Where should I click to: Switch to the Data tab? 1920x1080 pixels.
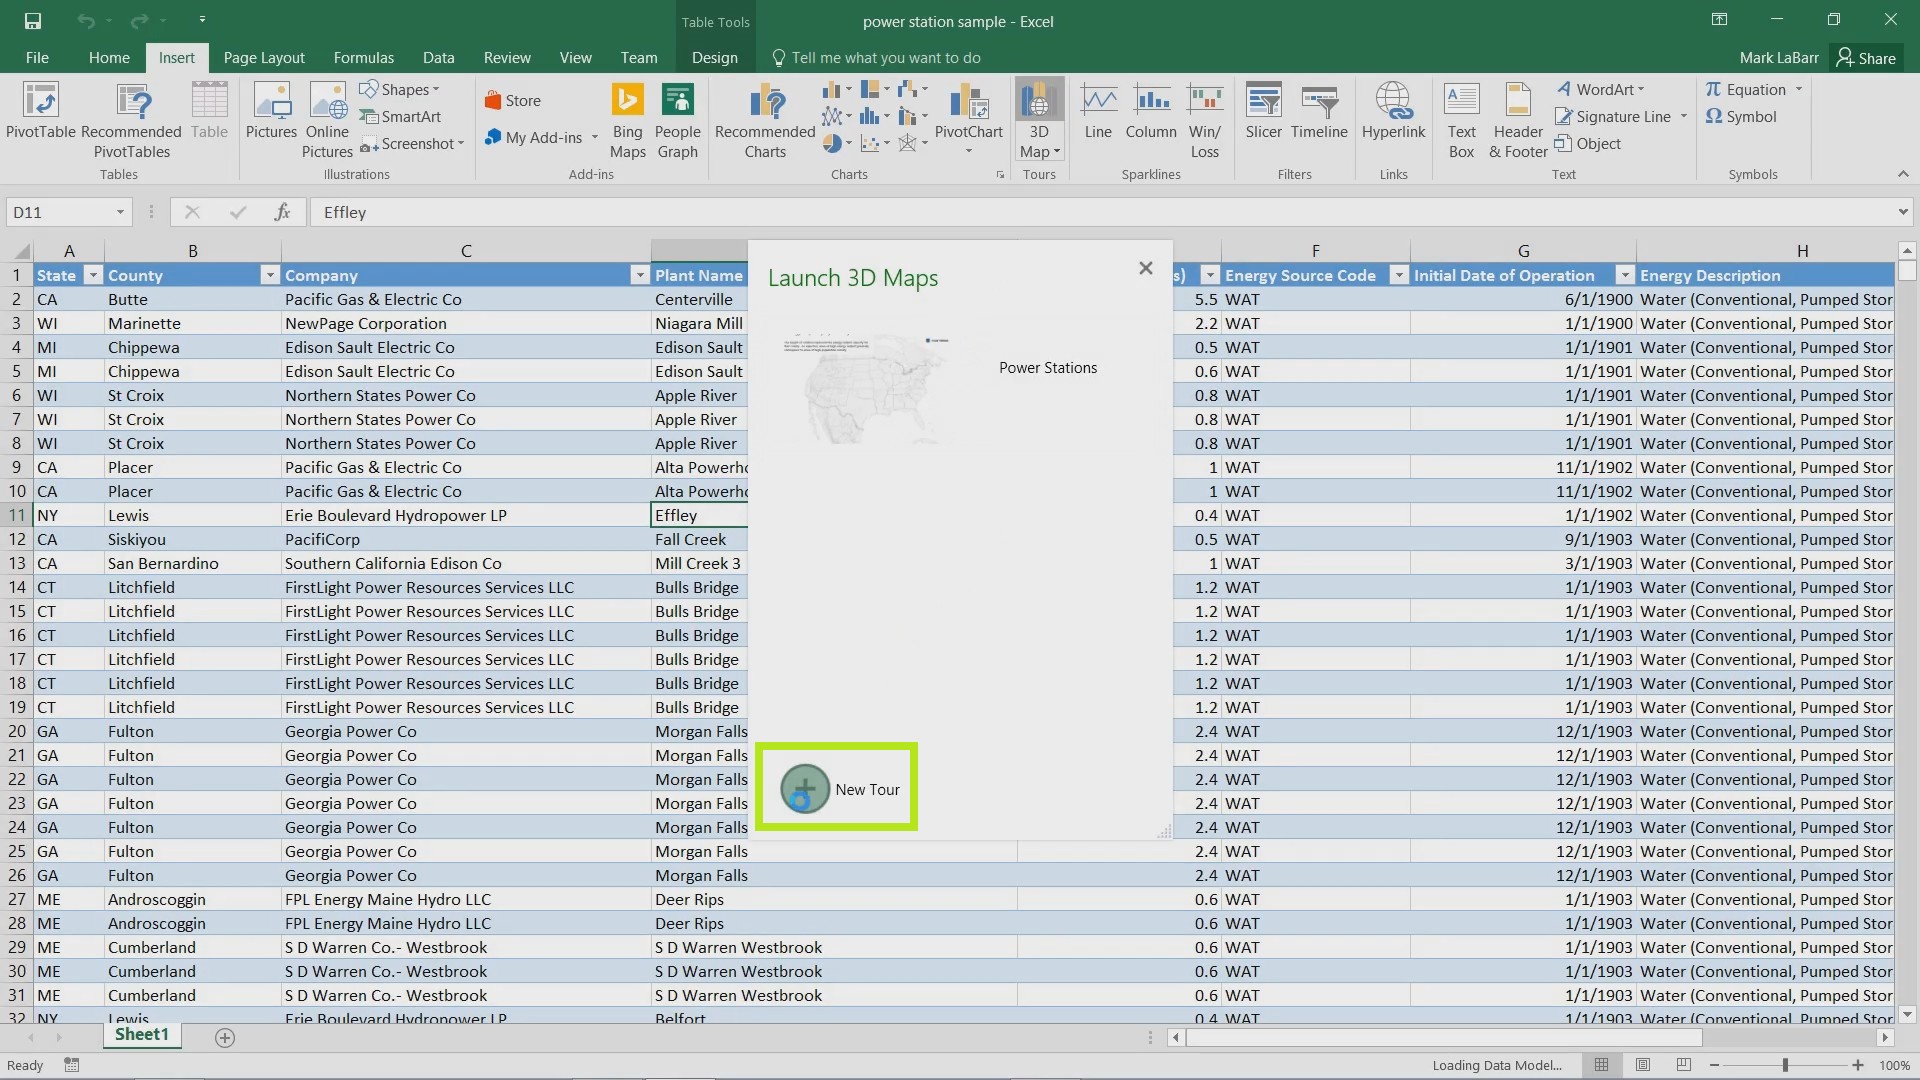[x=438, y=58]
